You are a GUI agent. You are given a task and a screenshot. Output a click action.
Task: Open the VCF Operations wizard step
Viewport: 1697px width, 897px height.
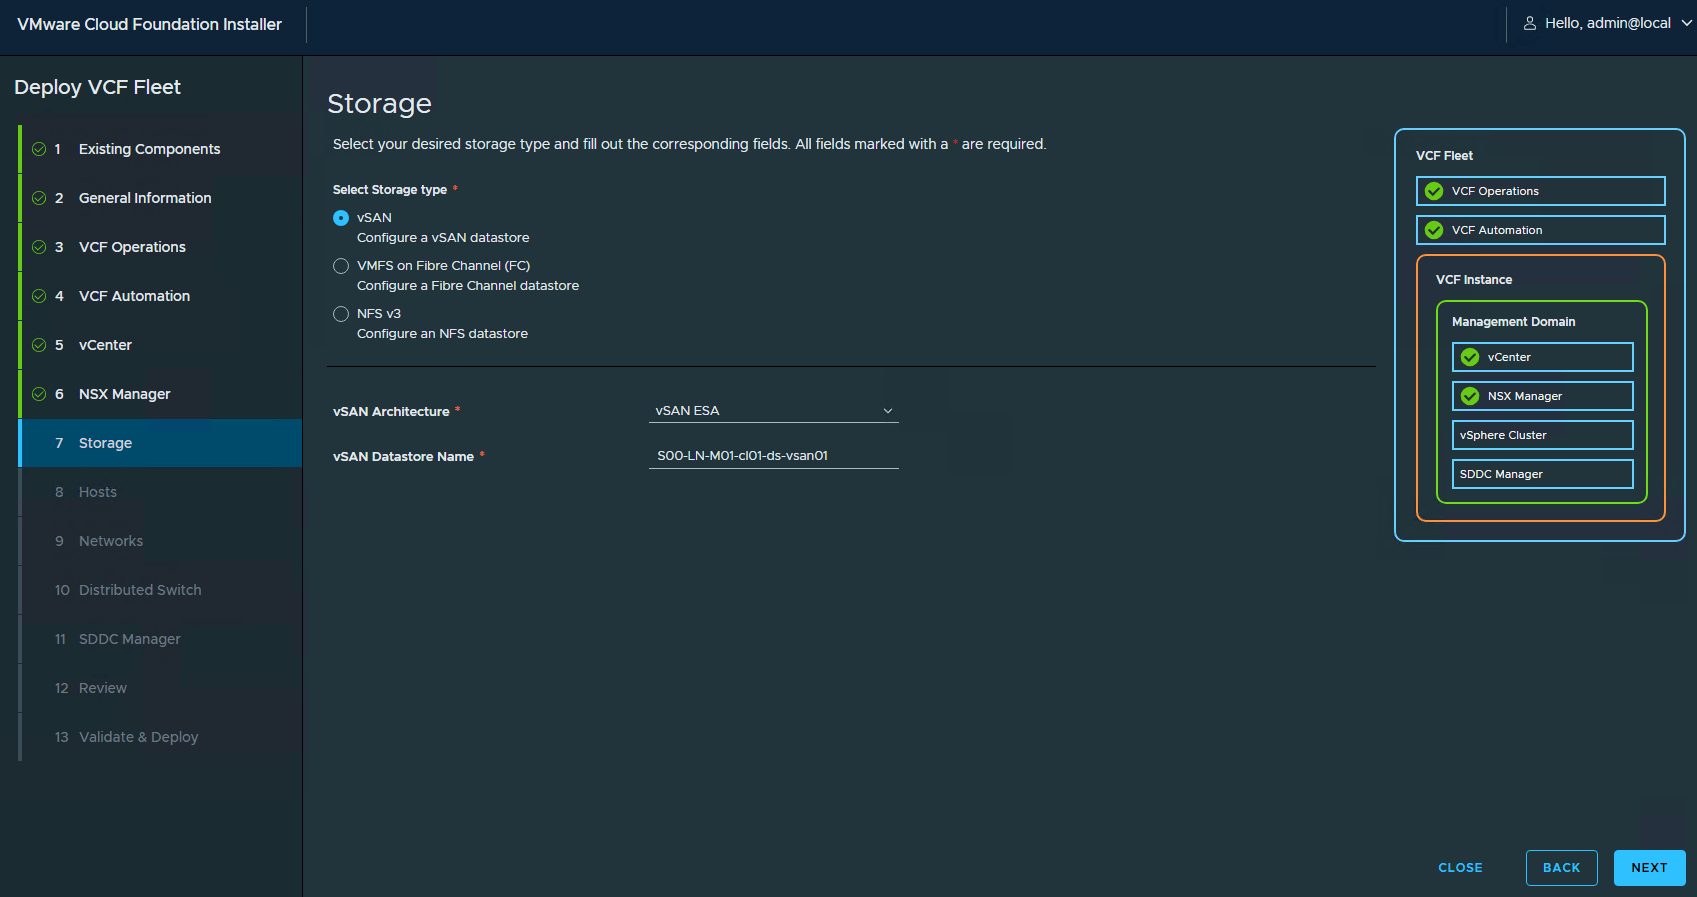(x=160, y=247)
